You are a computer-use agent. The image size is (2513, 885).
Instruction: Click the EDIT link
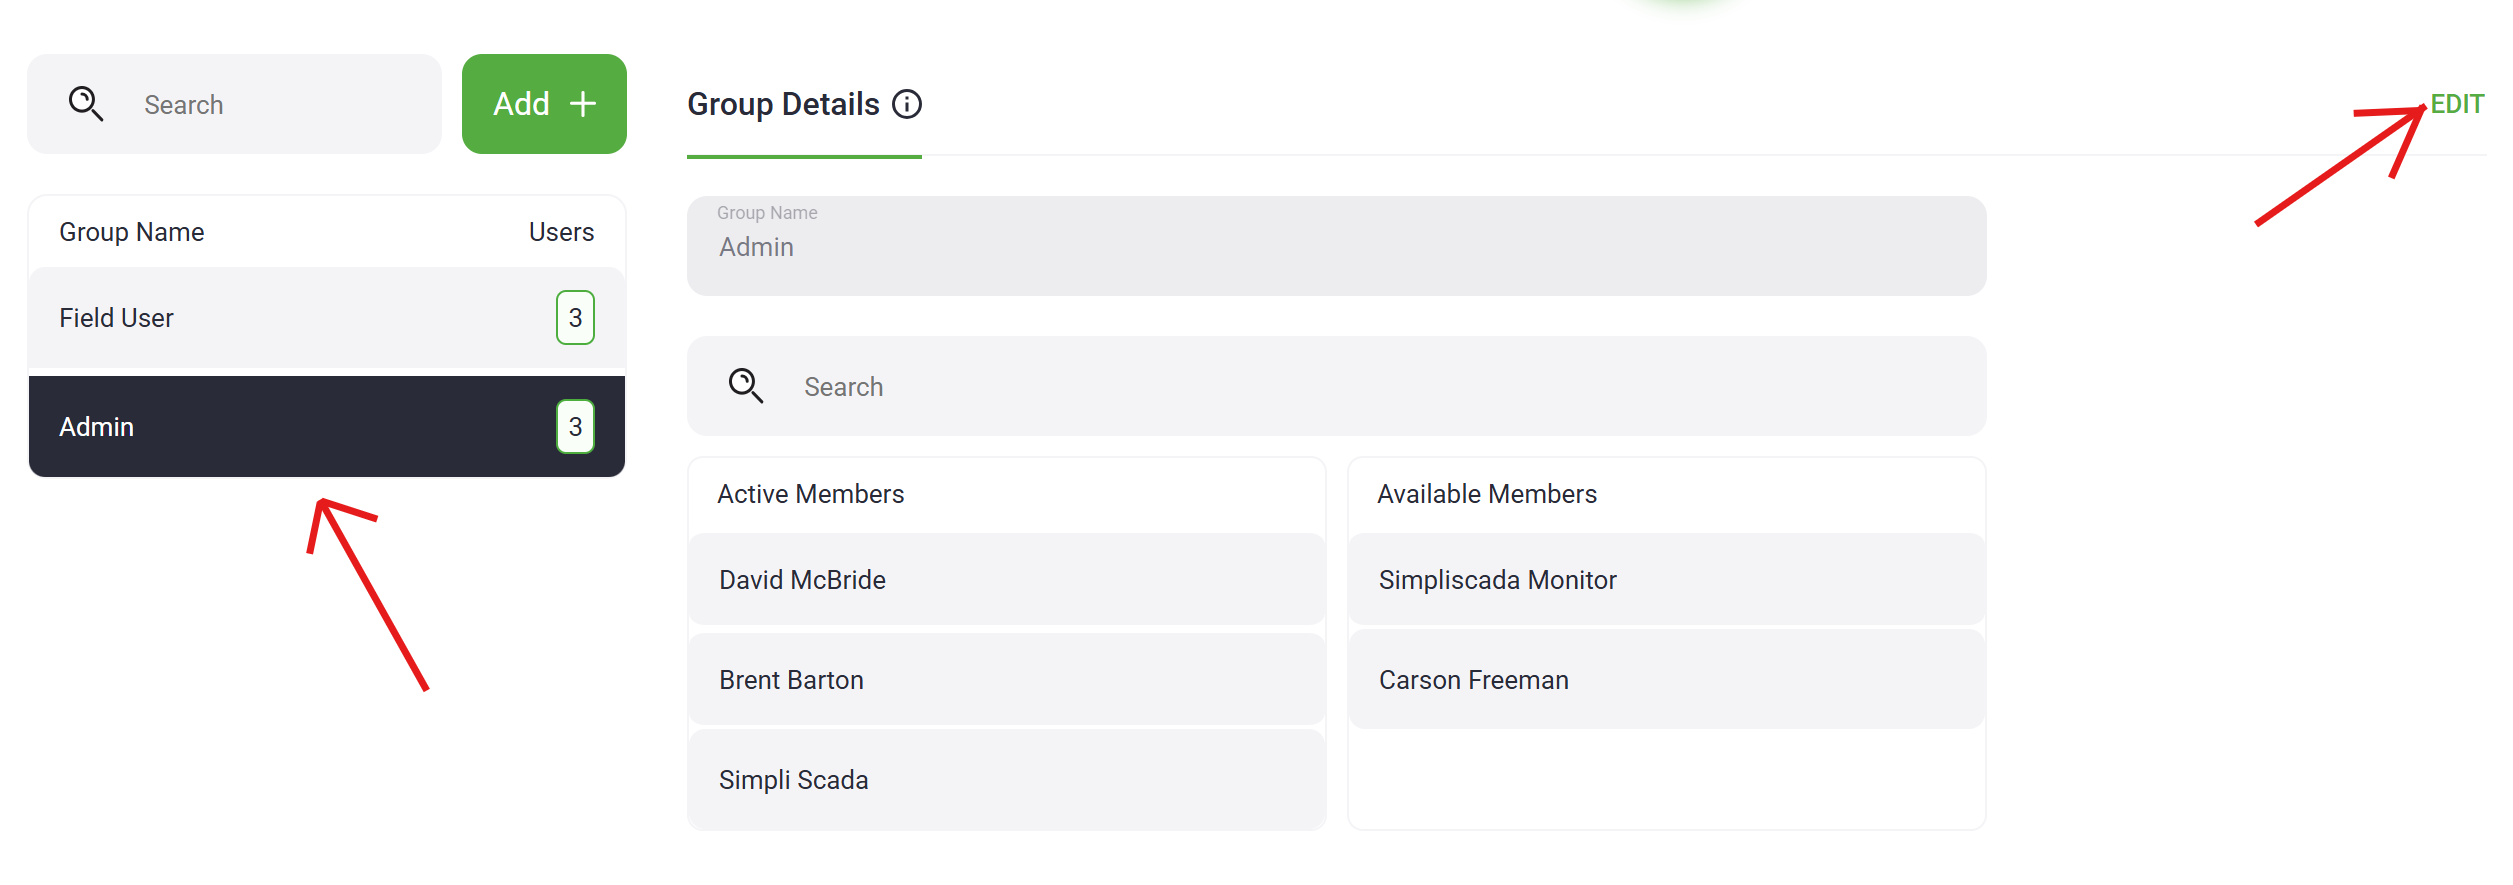2457,104
